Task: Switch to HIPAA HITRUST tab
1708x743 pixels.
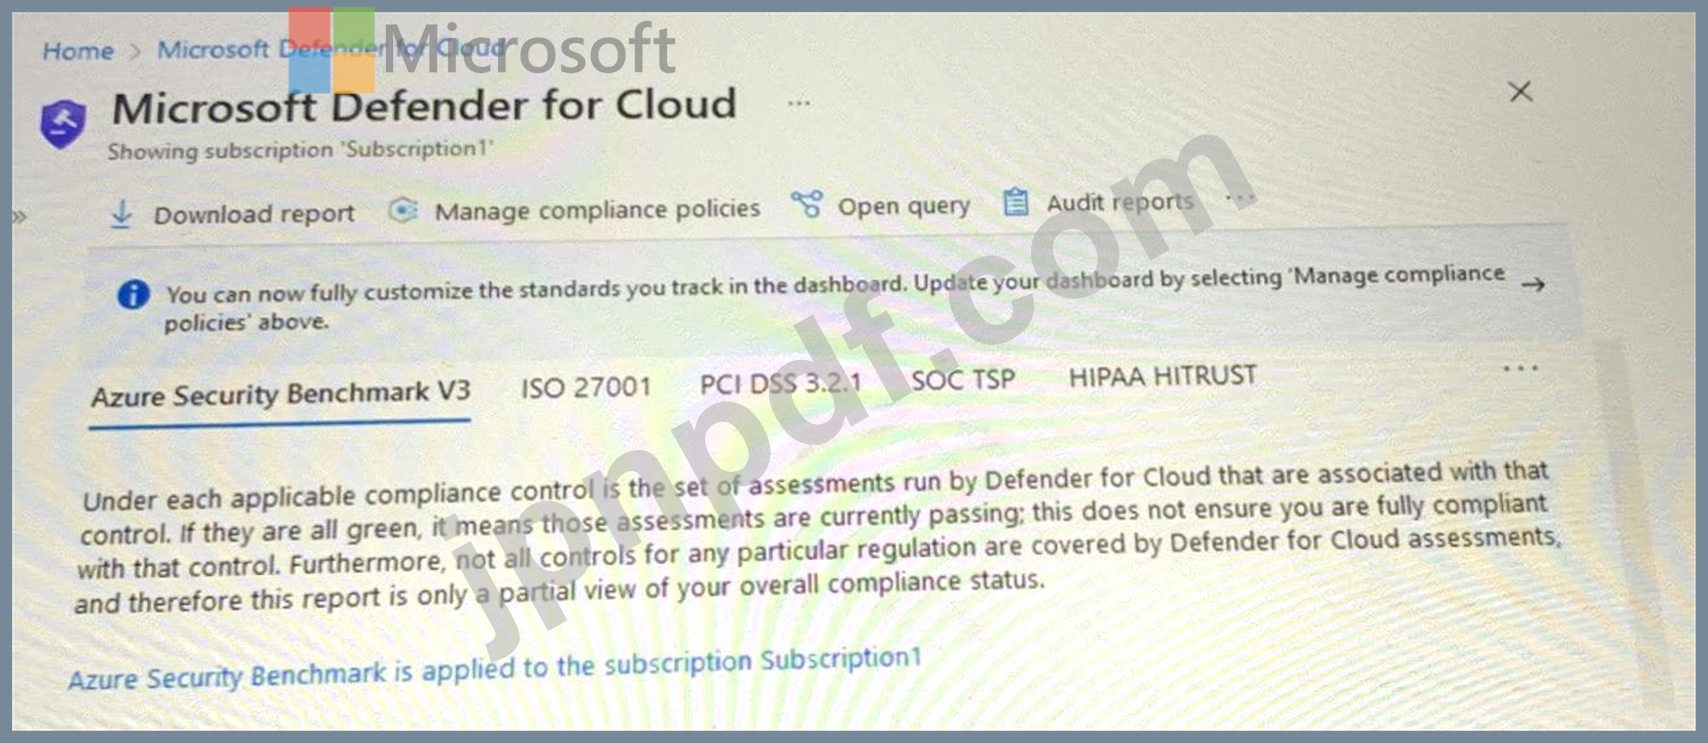Action: click(1162, 376)
